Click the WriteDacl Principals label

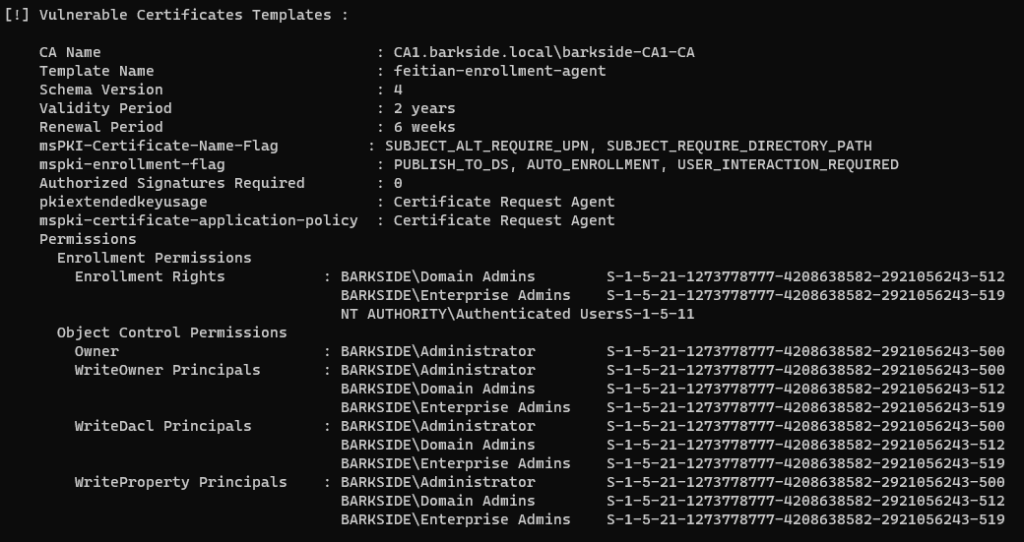163,426
